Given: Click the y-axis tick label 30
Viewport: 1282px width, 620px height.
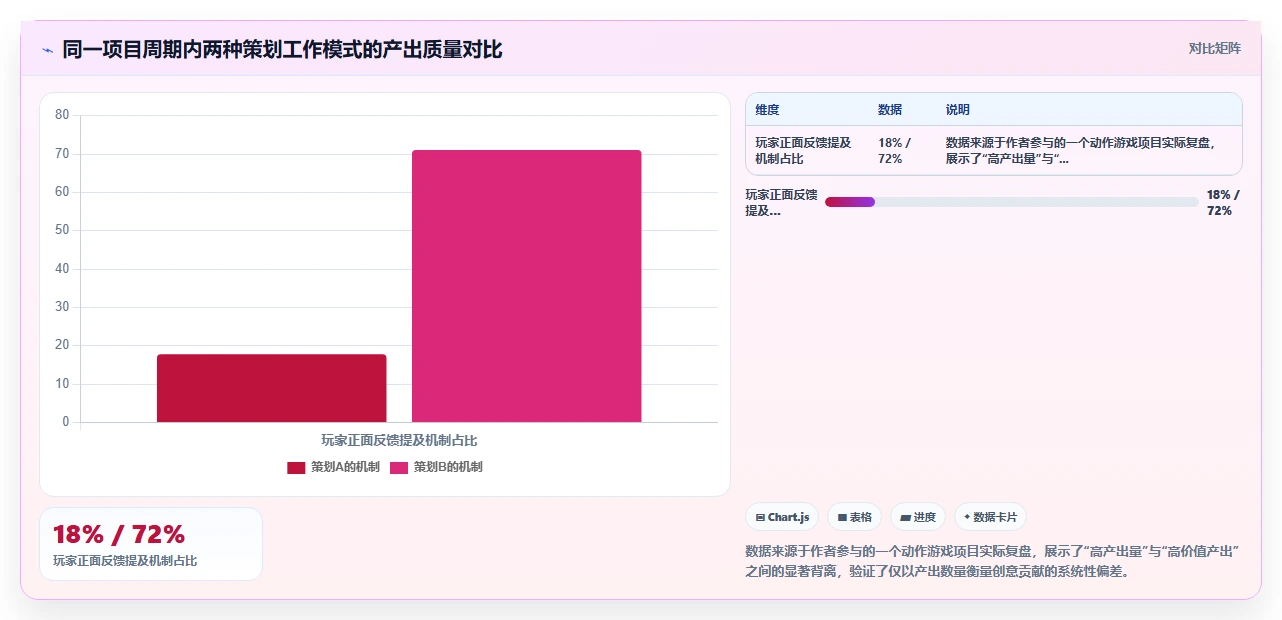Looking at the screenshot, I should click(62, 307).
